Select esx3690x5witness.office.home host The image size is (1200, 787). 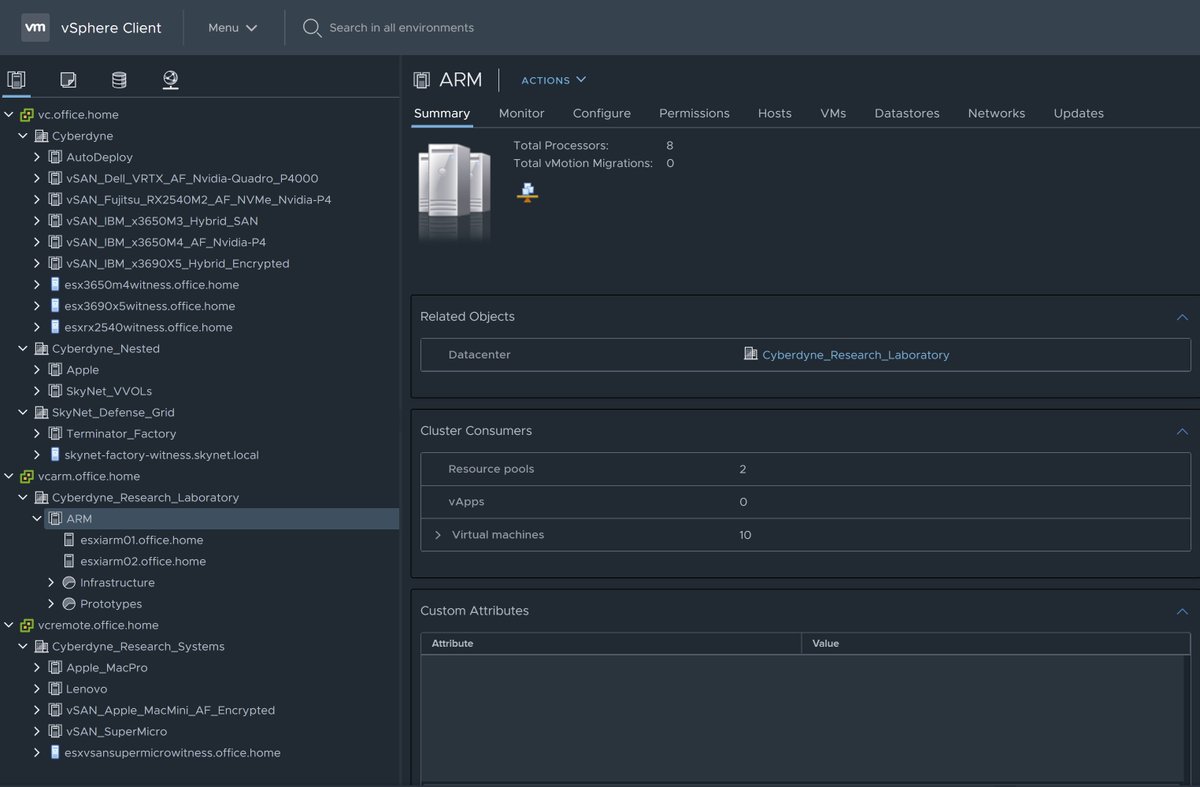[x=150, y=306]
